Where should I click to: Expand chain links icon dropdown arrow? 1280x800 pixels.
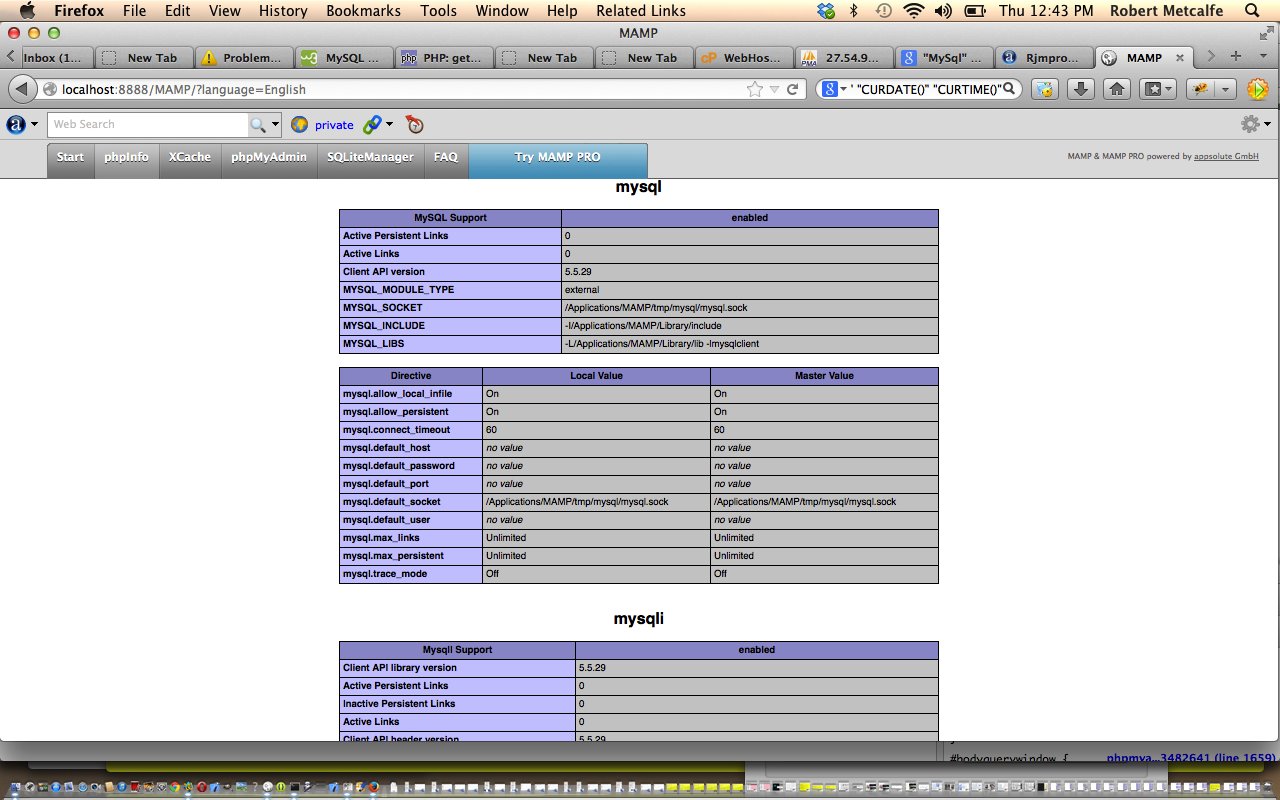pyautogui.click(x=389, y=124)
